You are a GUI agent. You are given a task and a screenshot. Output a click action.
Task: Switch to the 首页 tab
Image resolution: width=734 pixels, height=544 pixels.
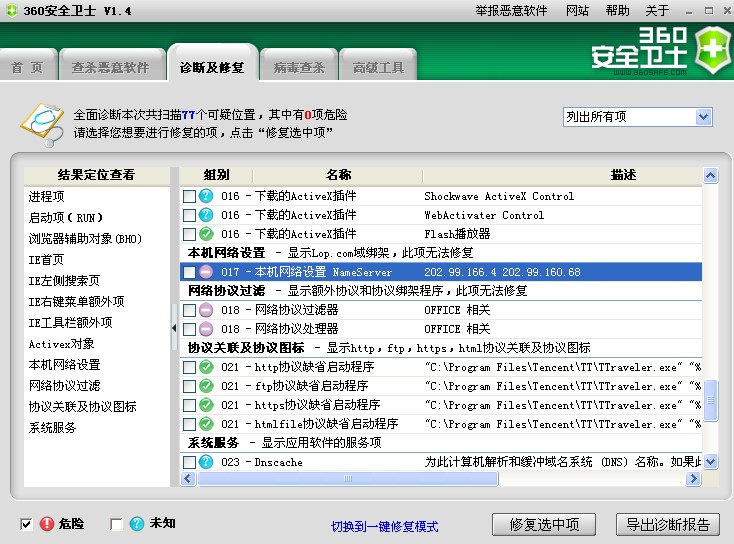pos(28,67)
